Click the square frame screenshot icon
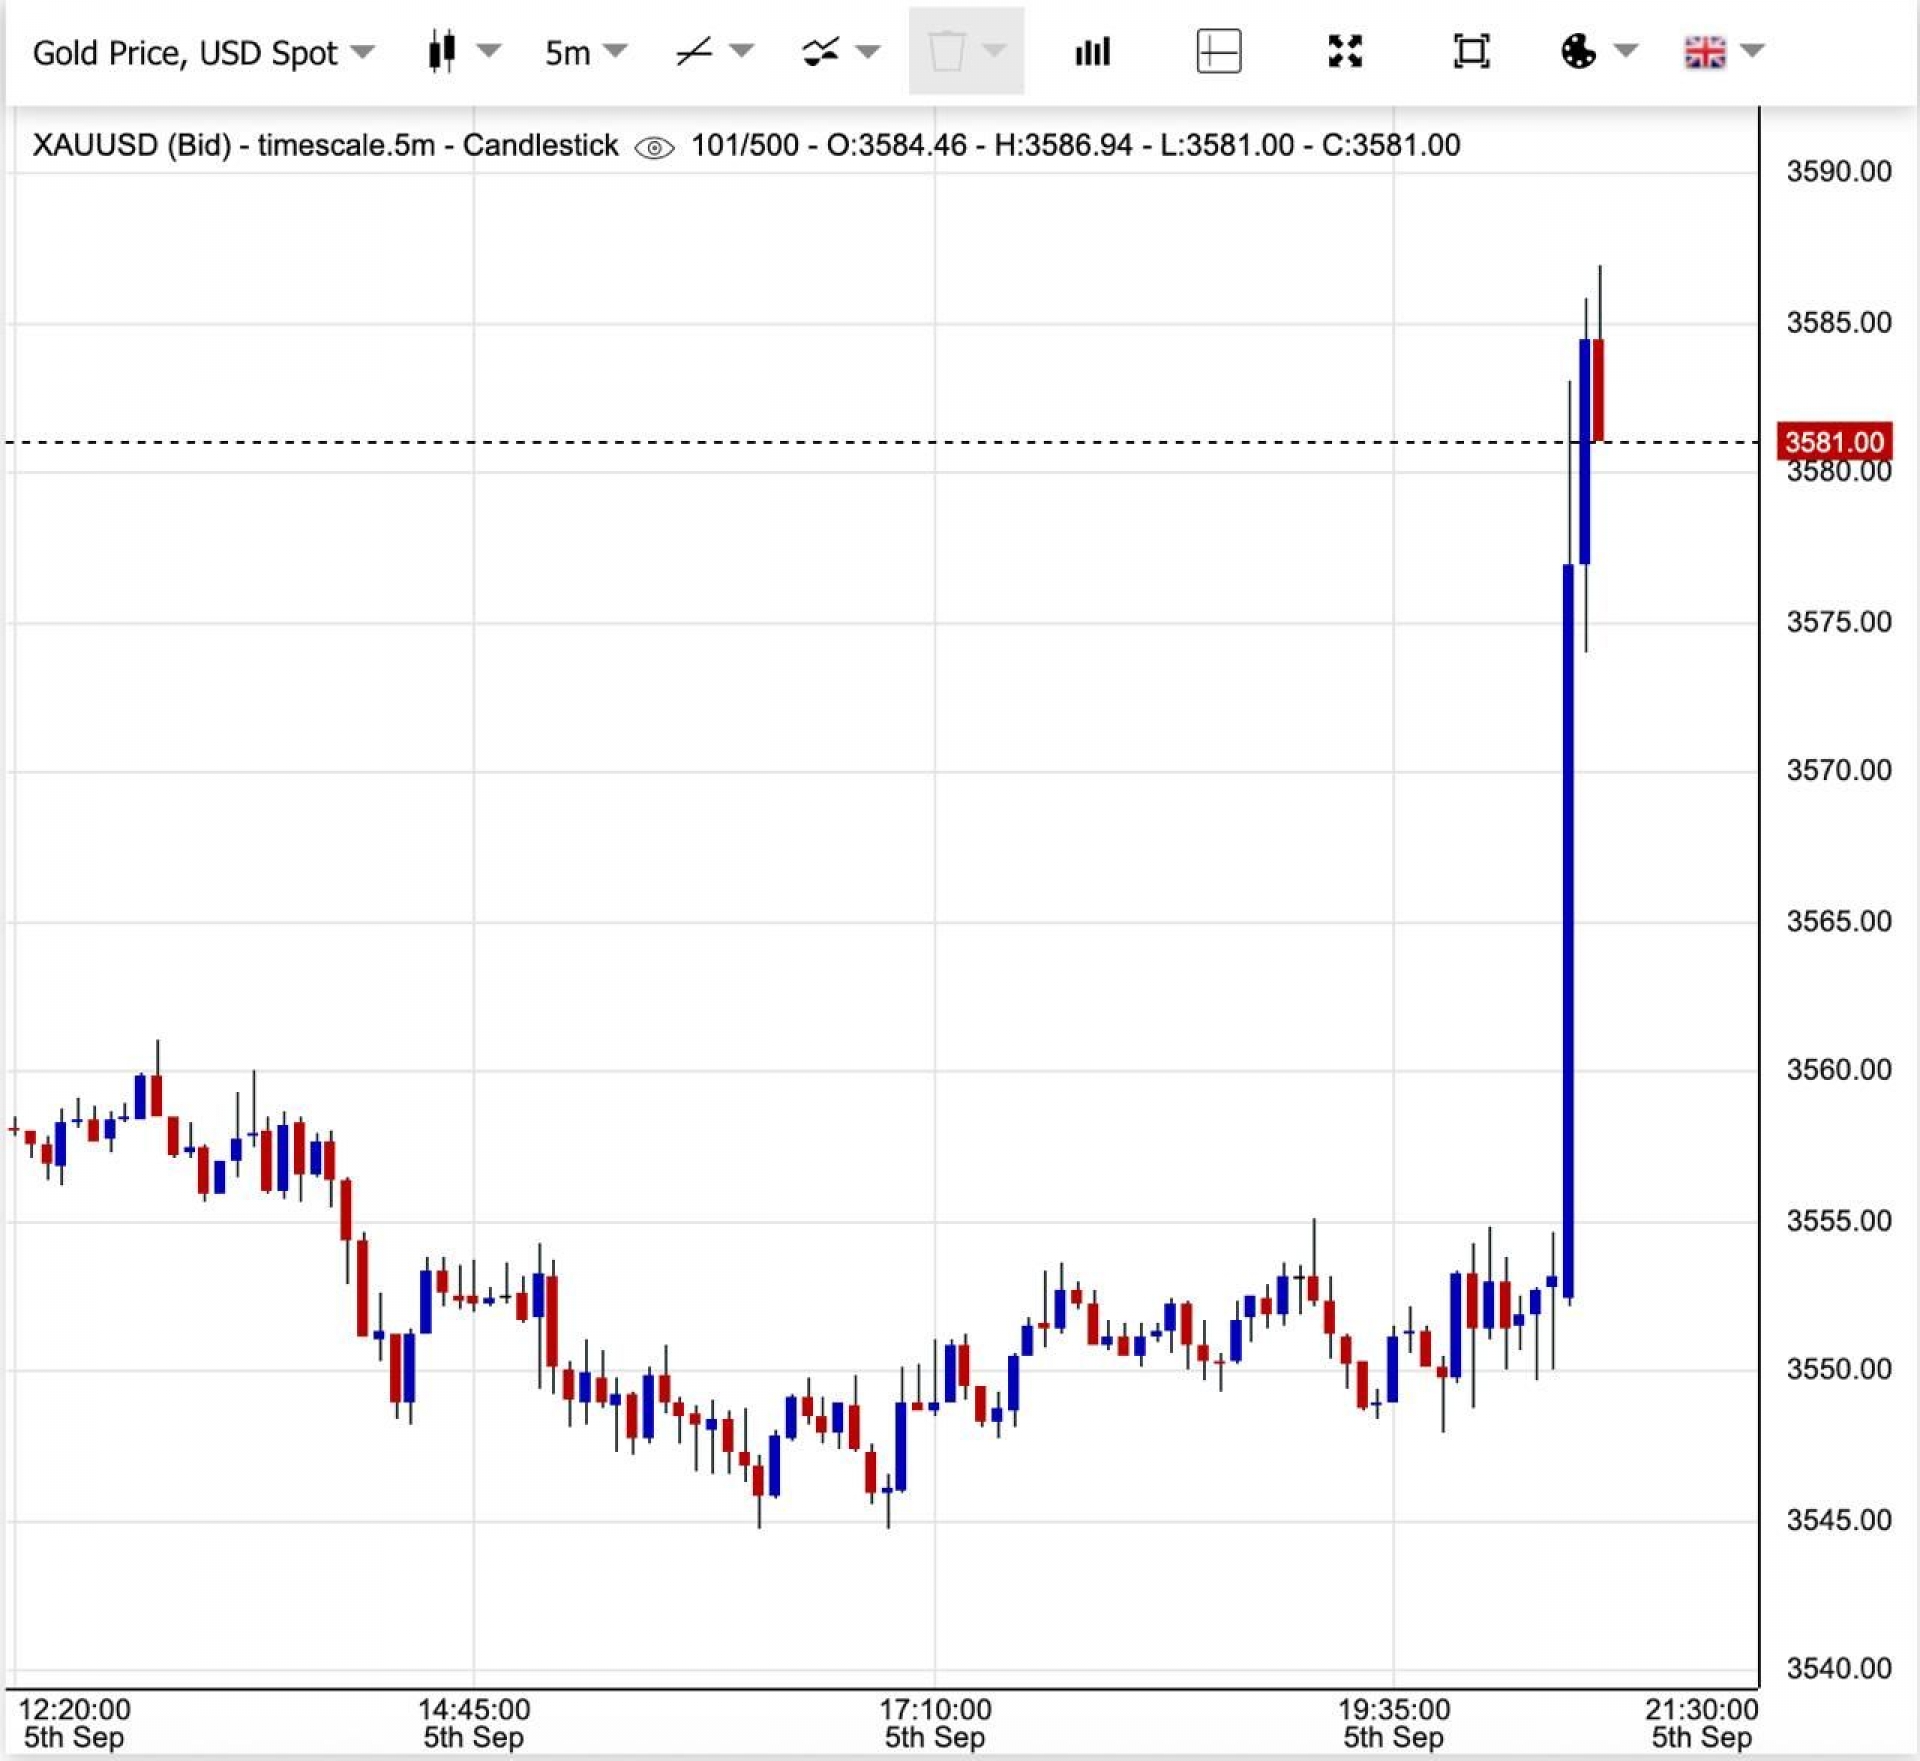Viewport: 1920px width, 1761px height. (x=1470, y=51)
